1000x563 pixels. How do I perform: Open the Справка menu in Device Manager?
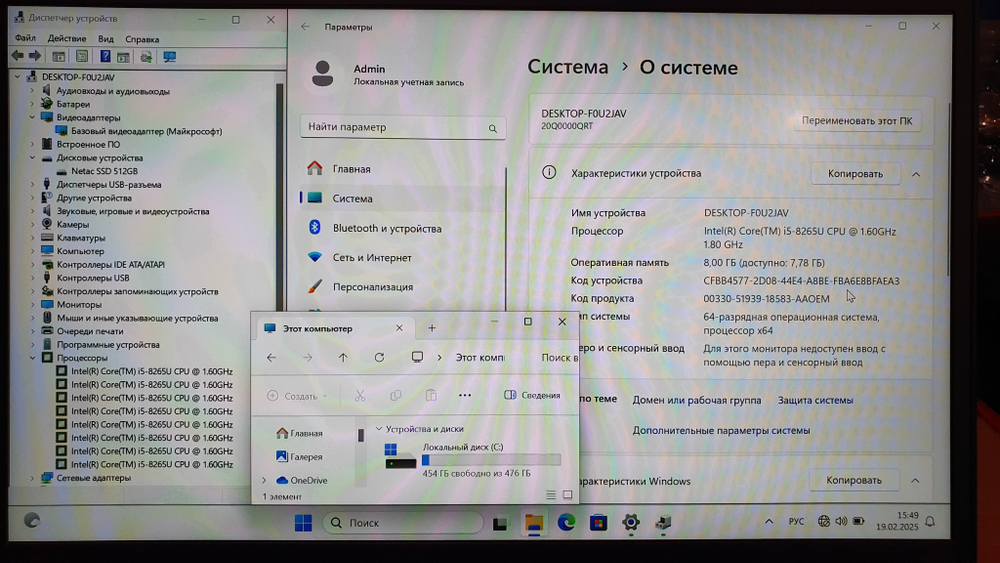(142, 39)
